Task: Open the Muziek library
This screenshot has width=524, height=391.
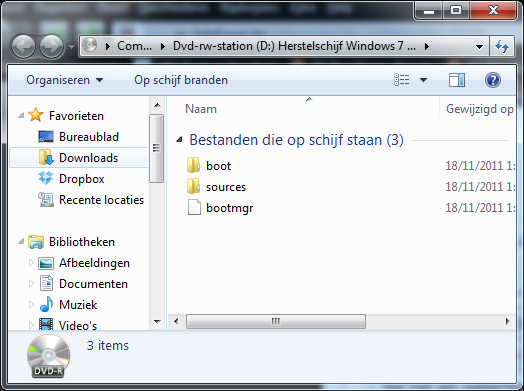Action: (x=78, y=305)
